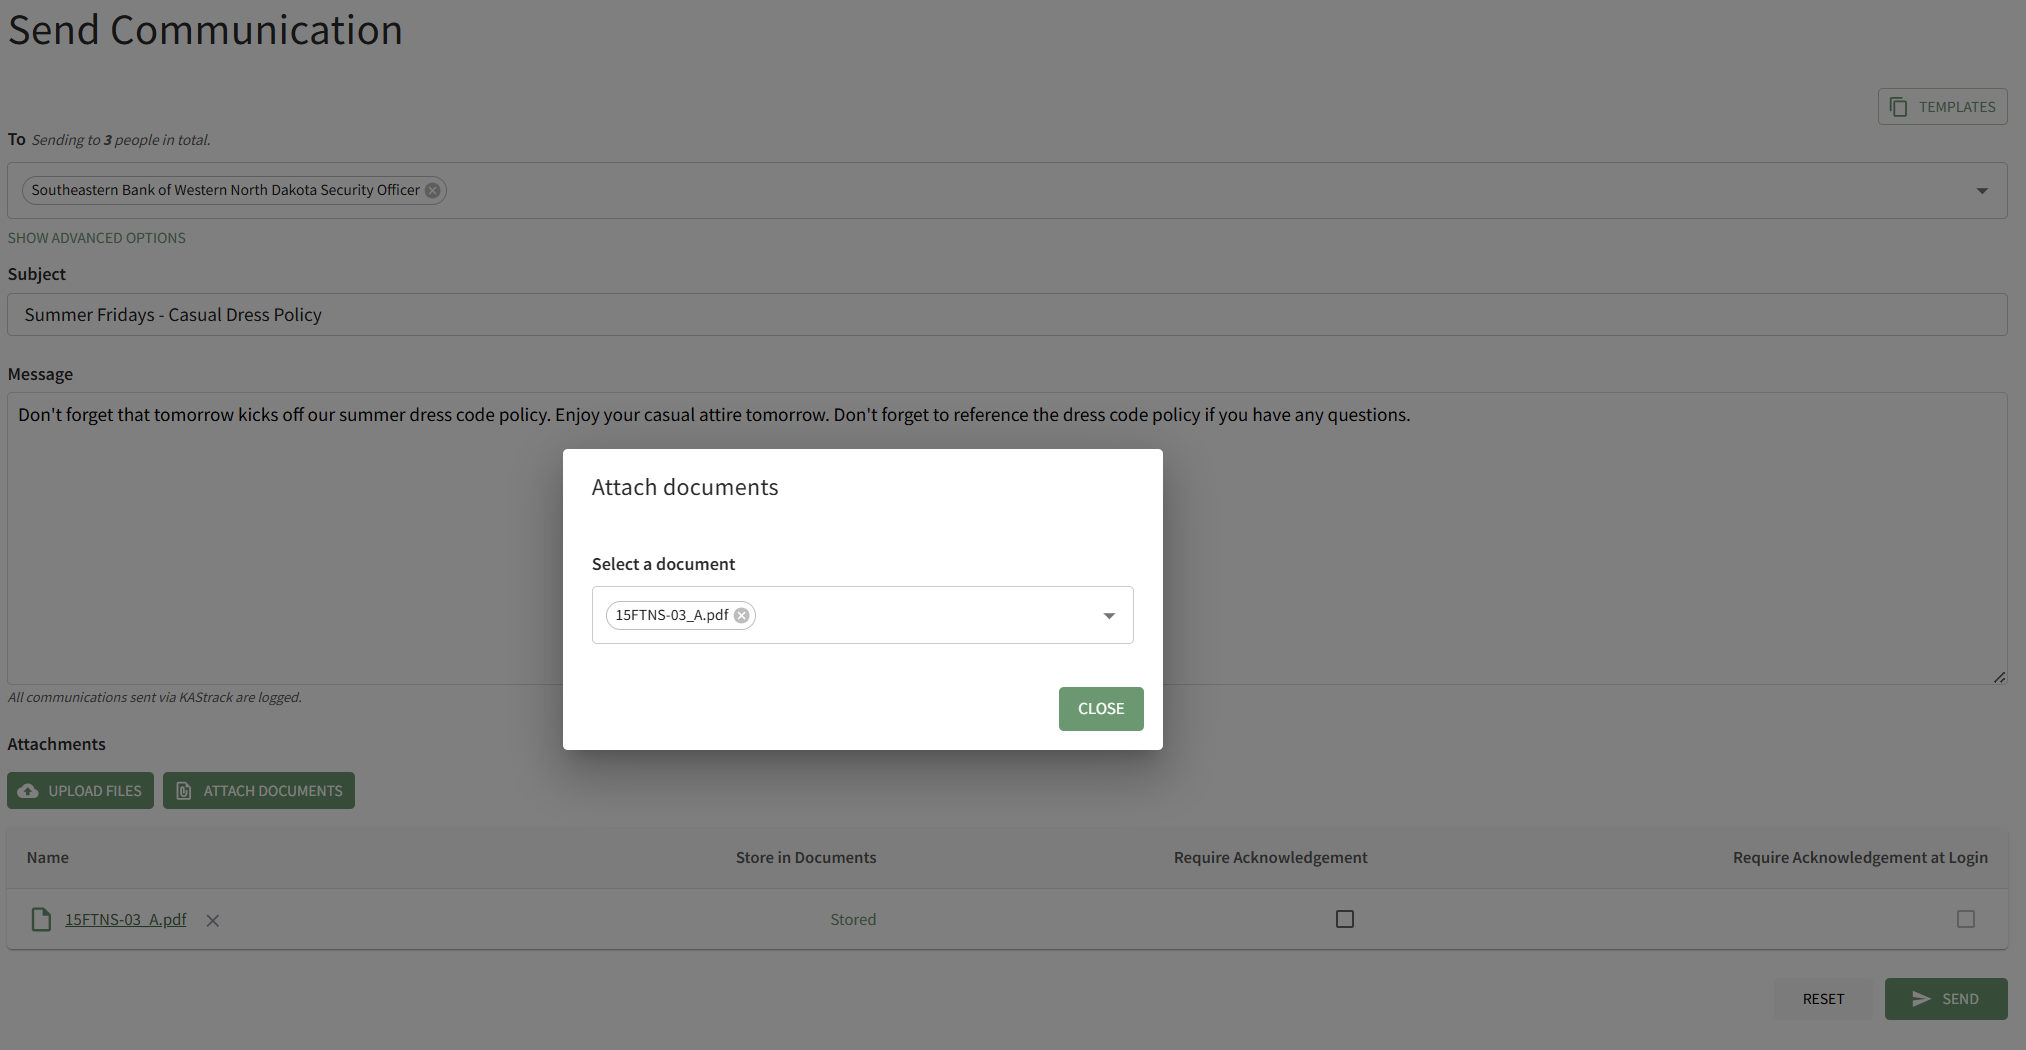The image size is (2026, 1050).
Task: Remove 15FTNS-03_A.pdf chip in the Attach documents dialog
Action: 742,615
